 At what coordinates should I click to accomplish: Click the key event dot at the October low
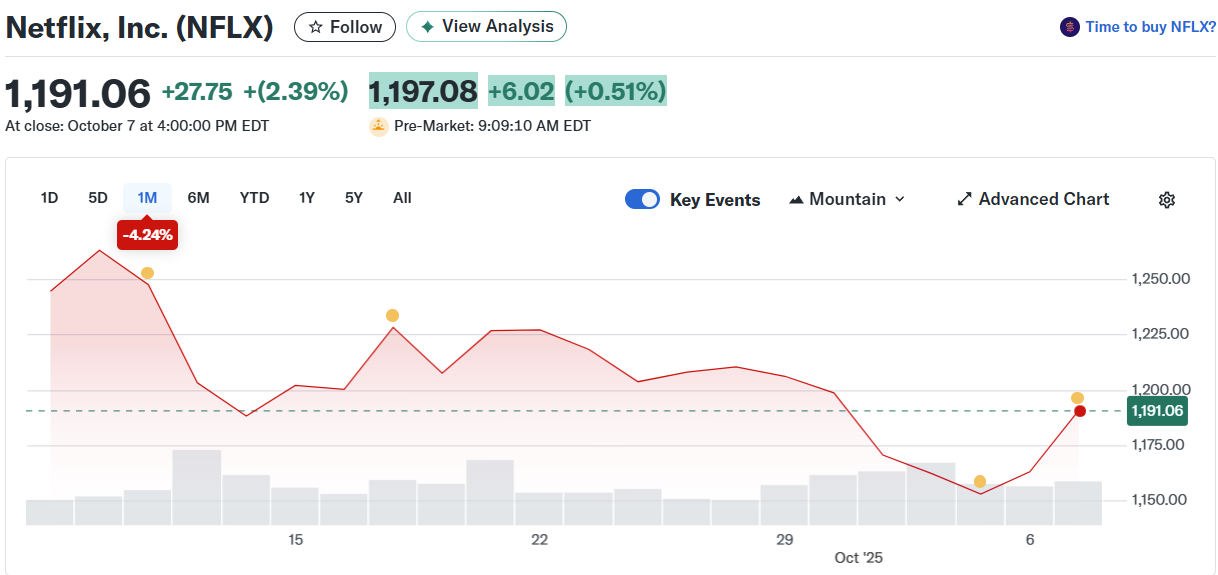(980, 482)
